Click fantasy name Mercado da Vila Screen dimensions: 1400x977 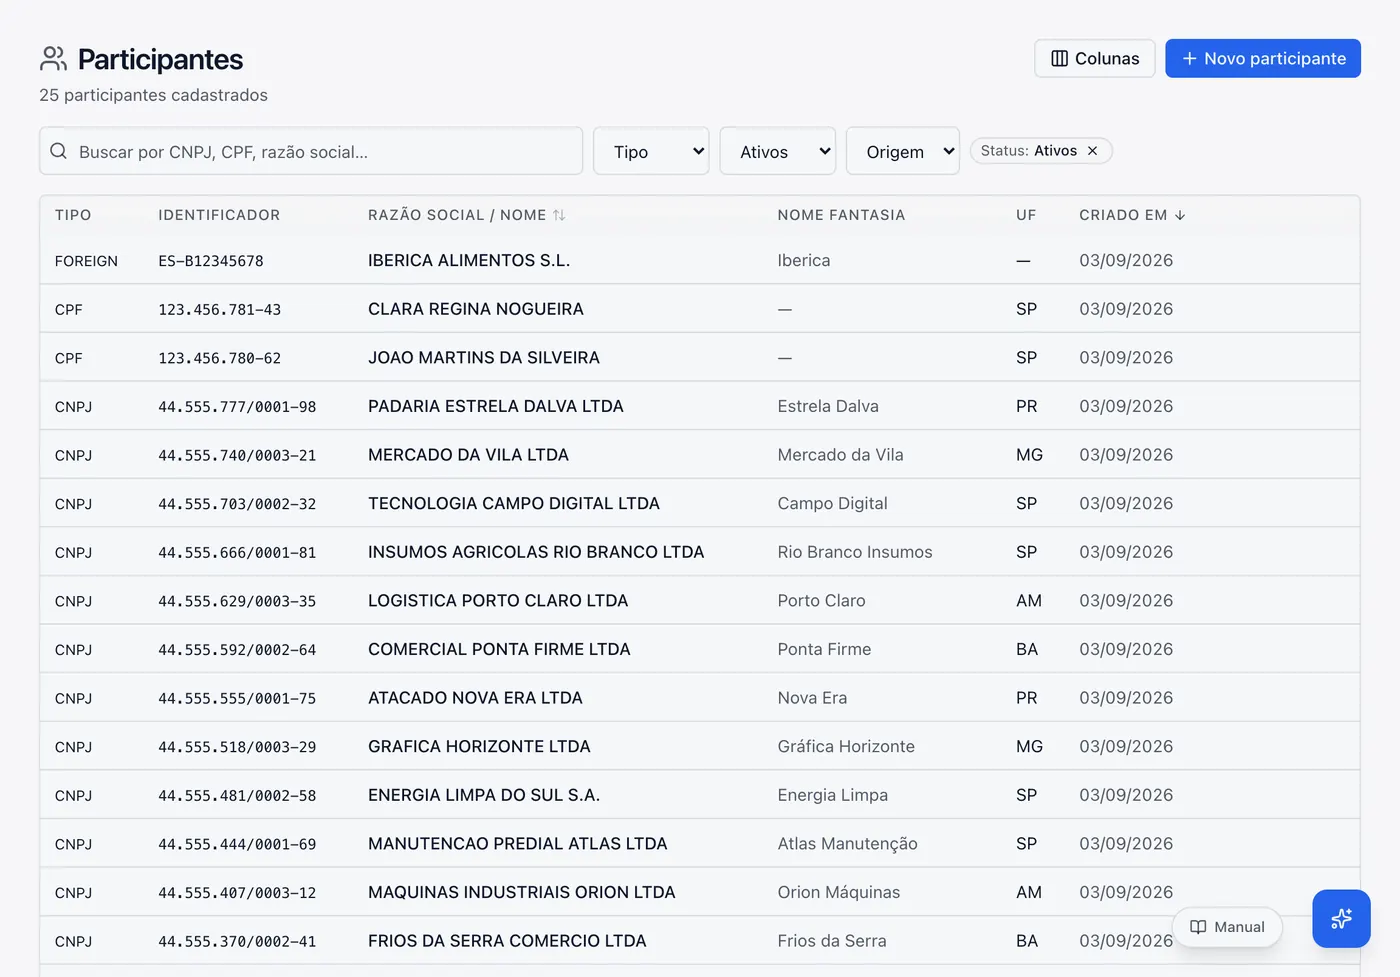(x=841, y=455)
